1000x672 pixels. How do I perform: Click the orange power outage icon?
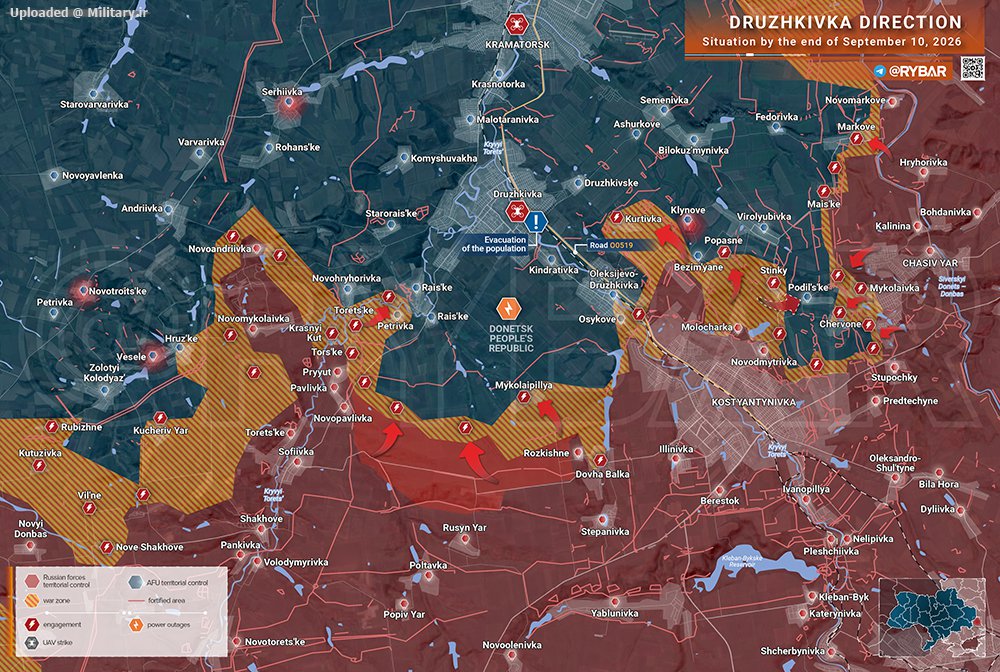[508, 309]
